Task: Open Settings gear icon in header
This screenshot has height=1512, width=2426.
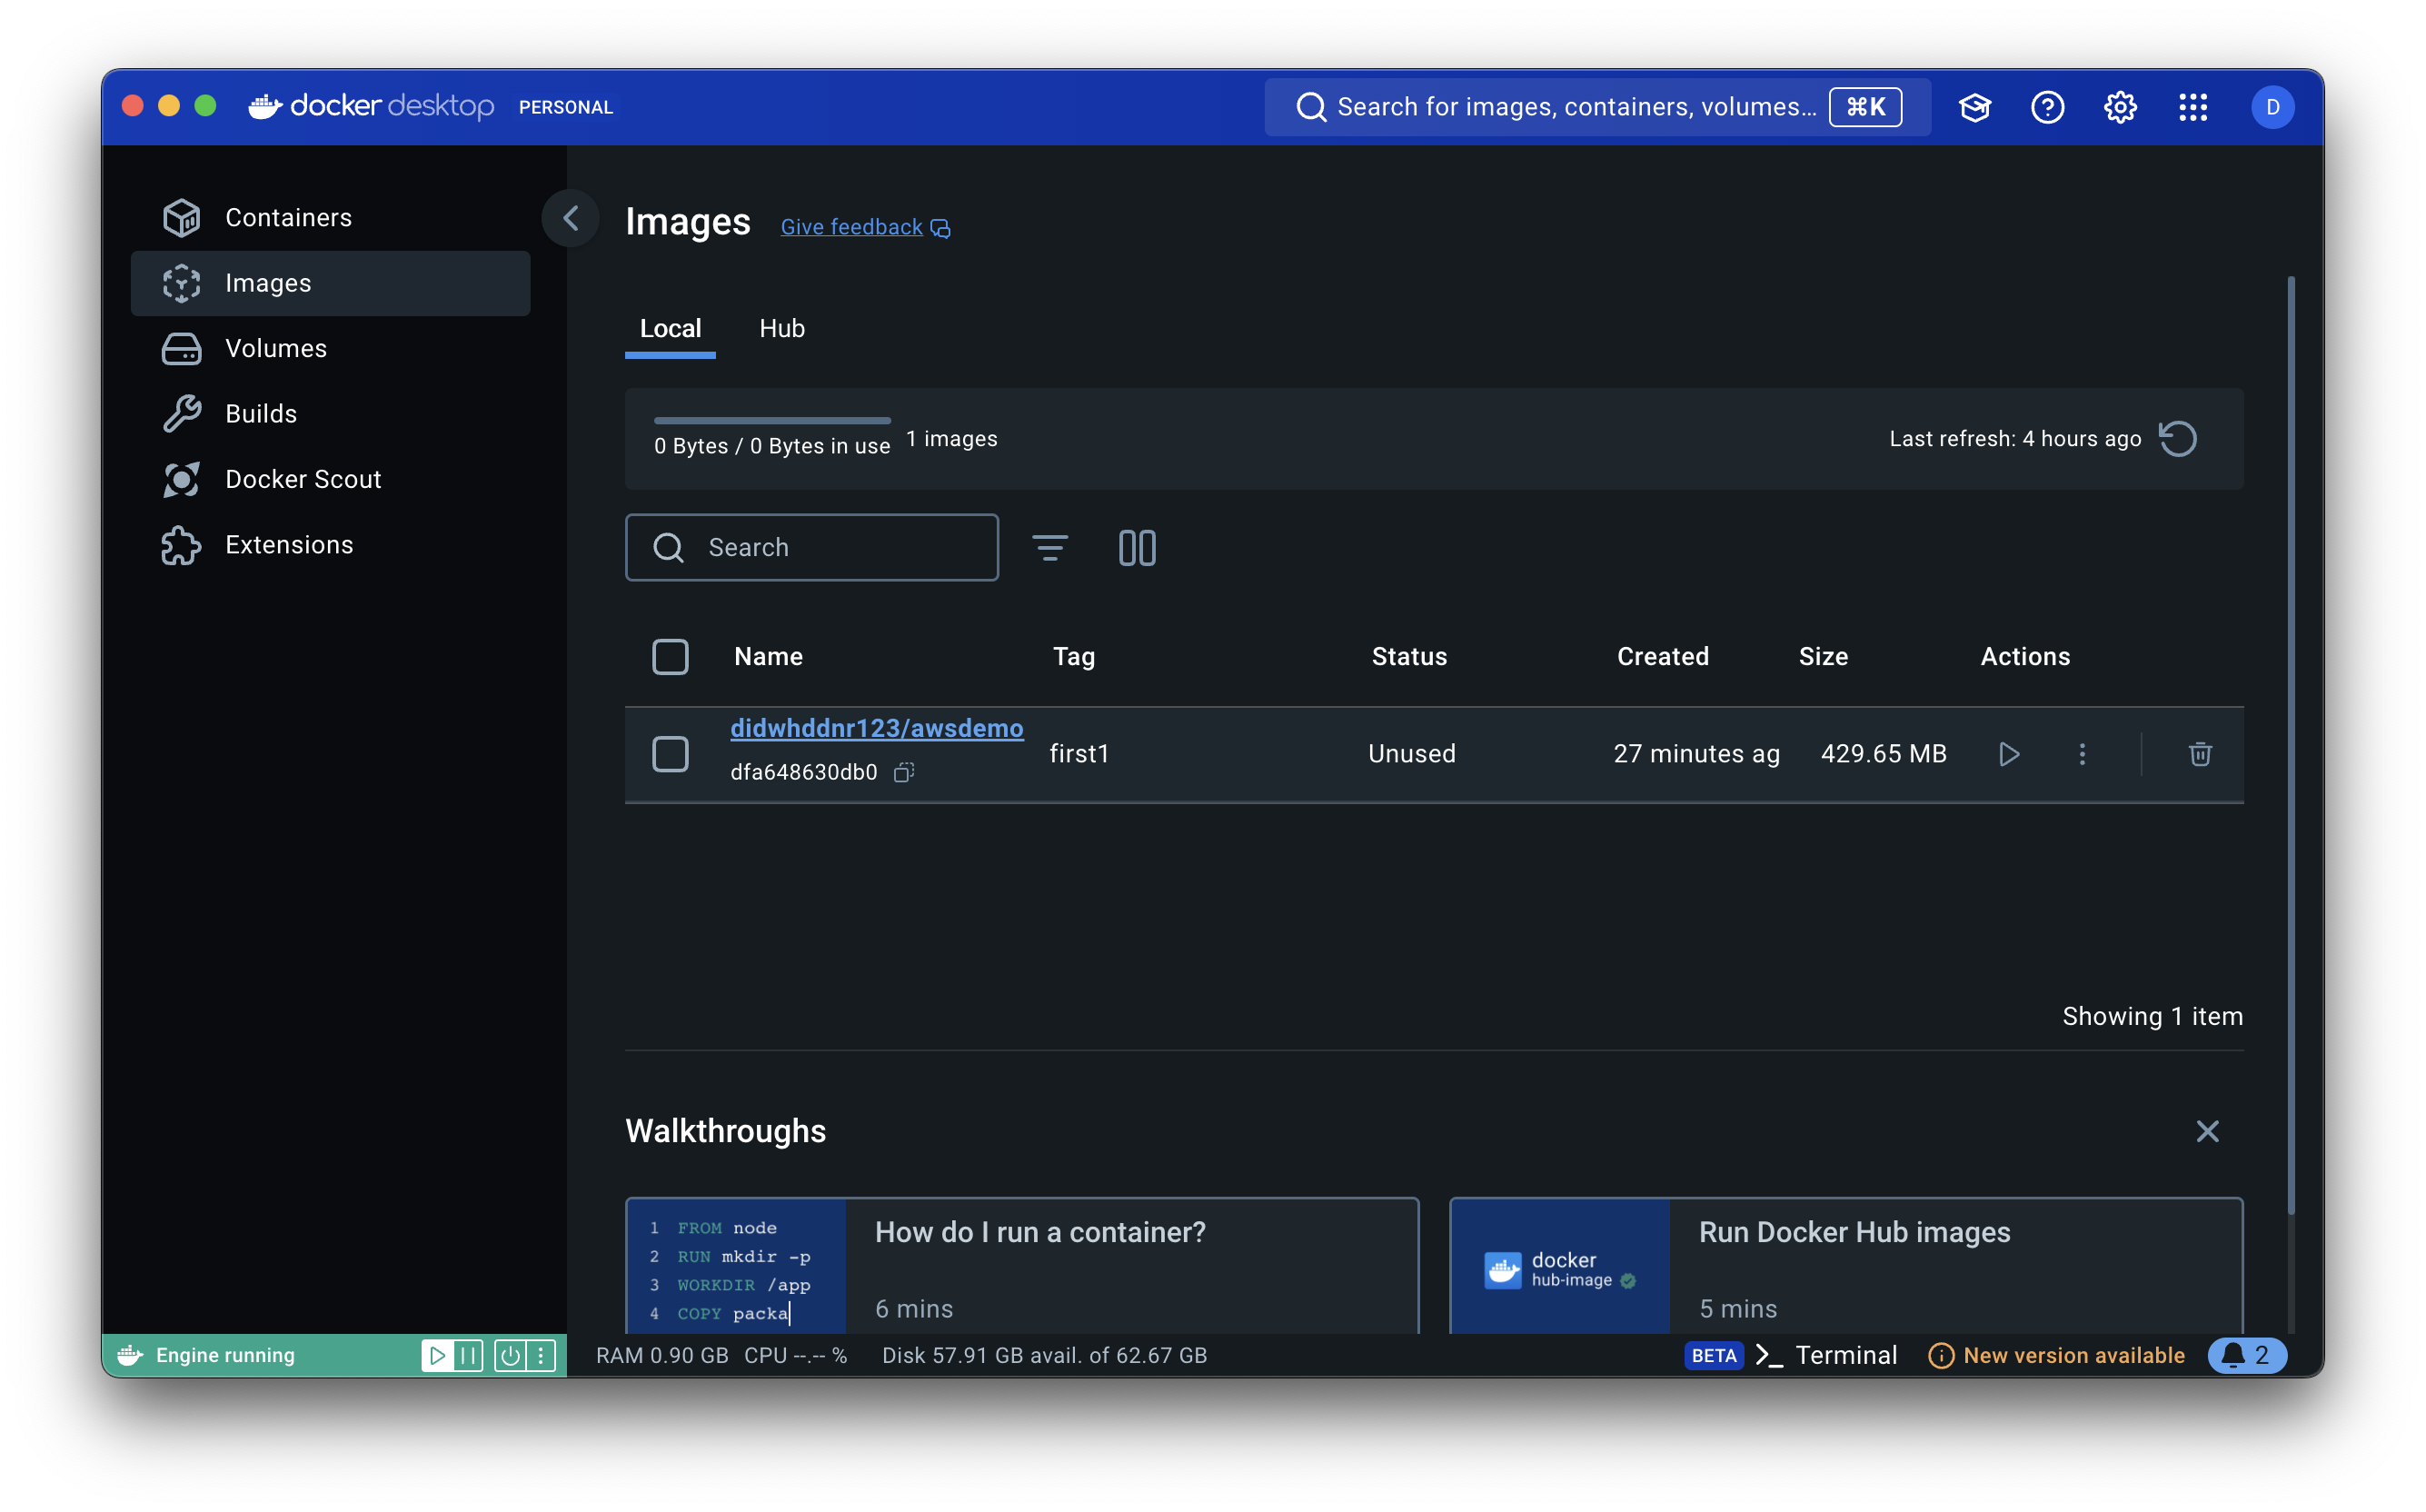Action: pos(2120,107)
